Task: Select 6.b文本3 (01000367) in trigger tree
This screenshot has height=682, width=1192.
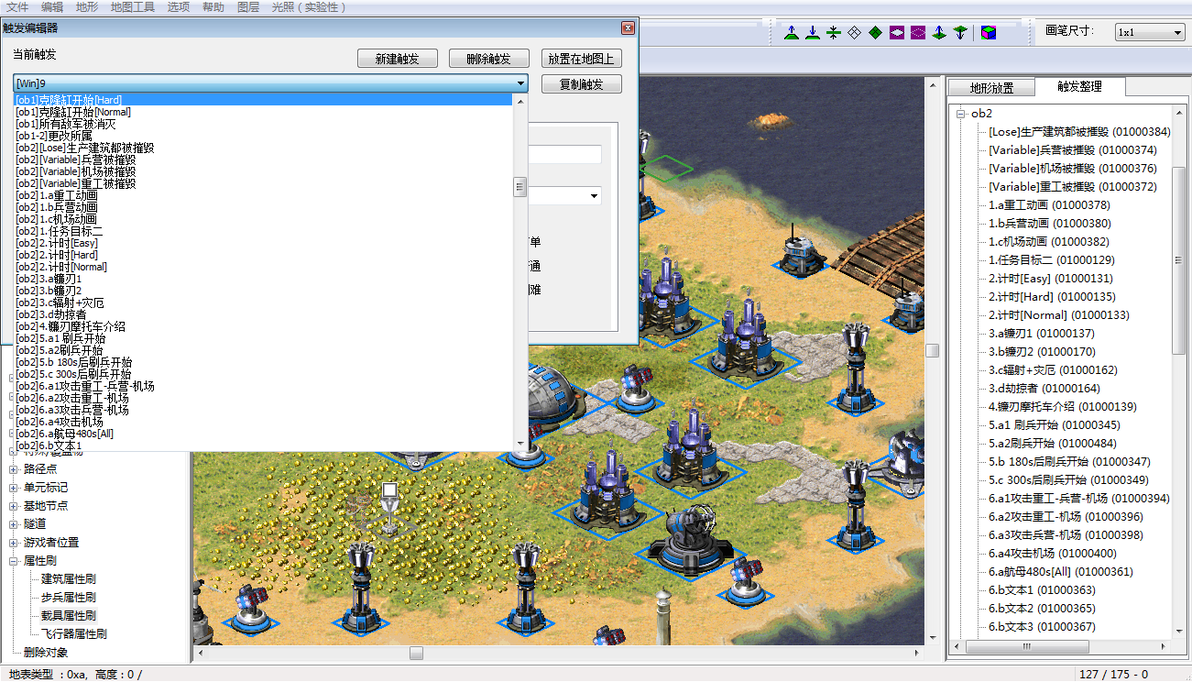Action: tap(1041, 626)
